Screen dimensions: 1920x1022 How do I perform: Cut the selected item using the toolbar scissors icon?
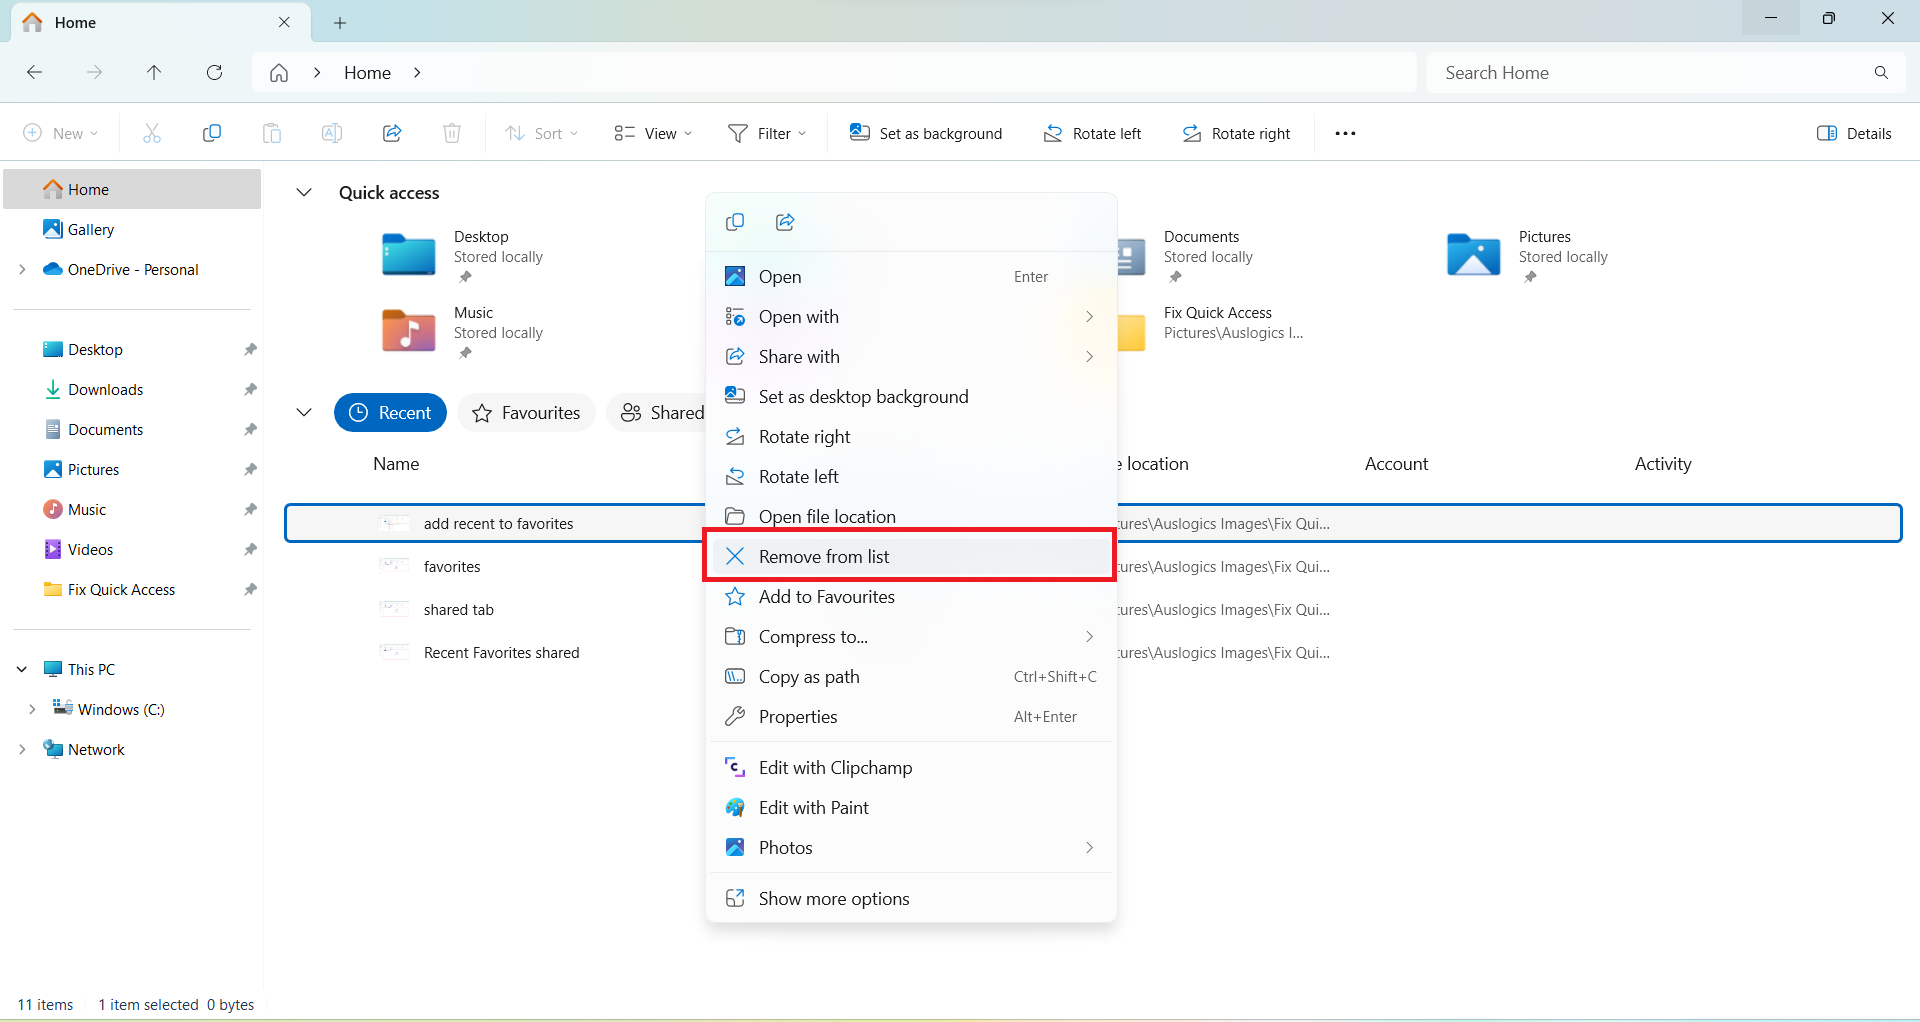tap(151, 132)
